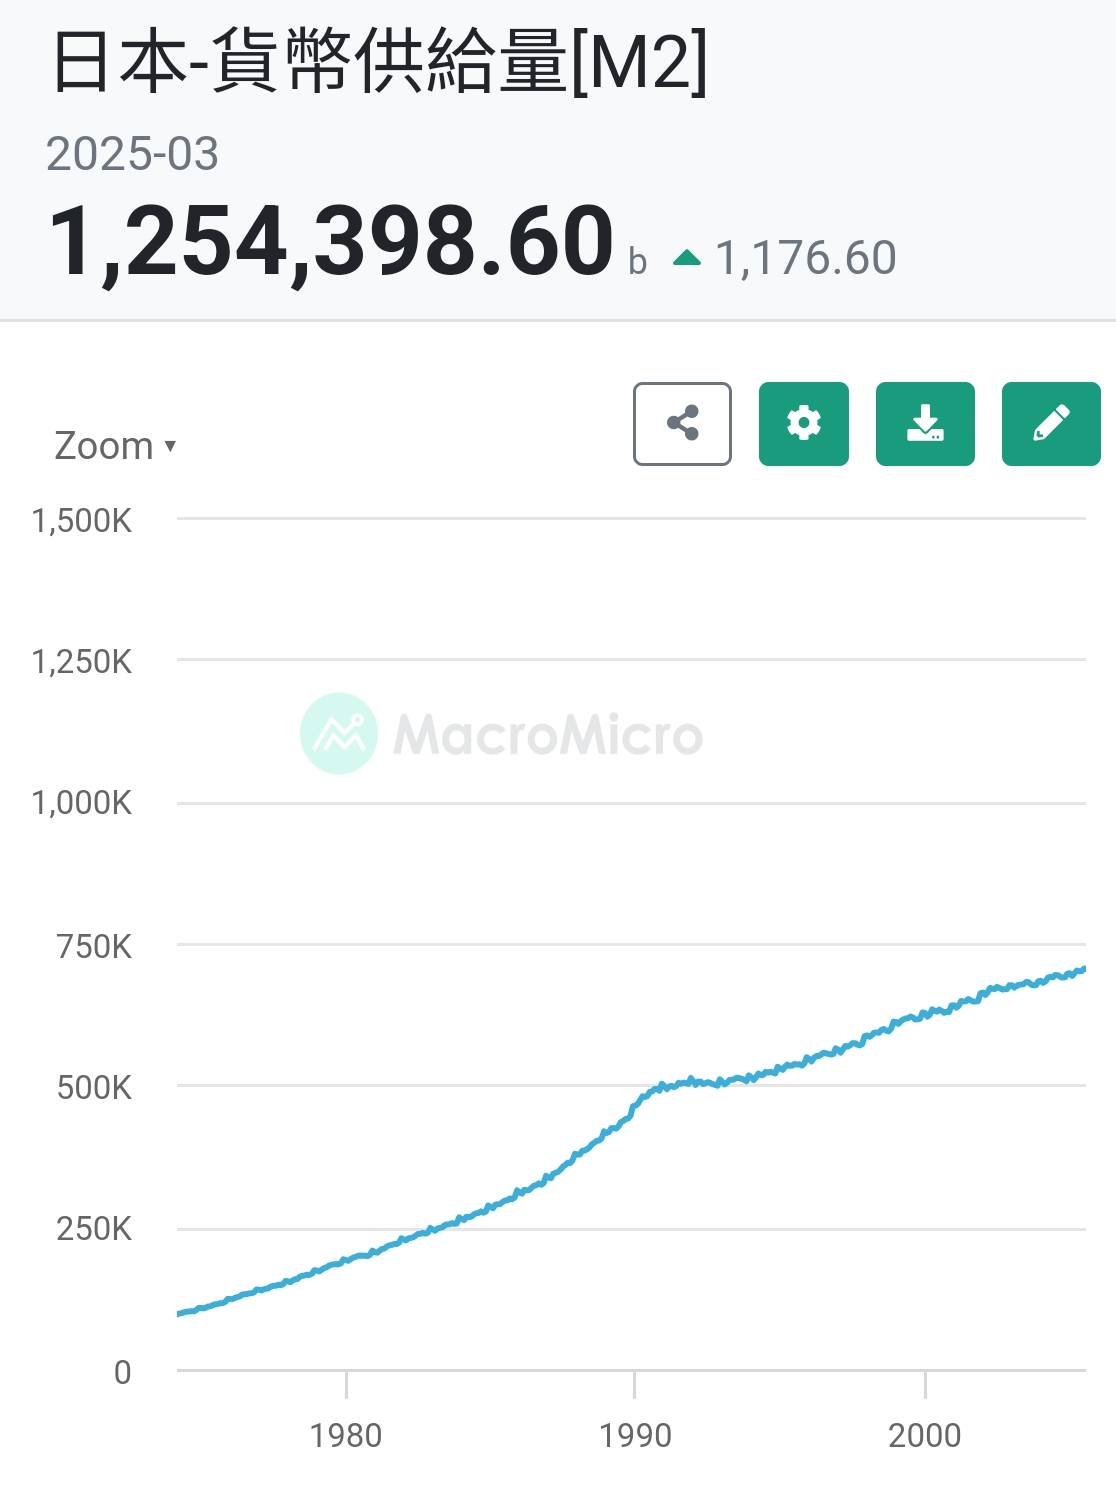1116x1495 pixels.
Task: Click the 1,000K y-axis label
Action: pos(82,803)
